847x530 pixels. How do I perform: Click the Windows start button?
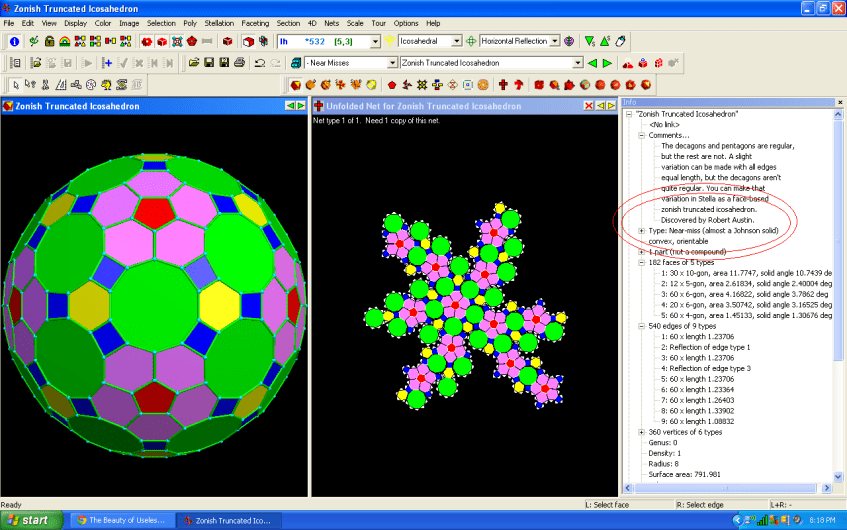click(x=28, y=520)
